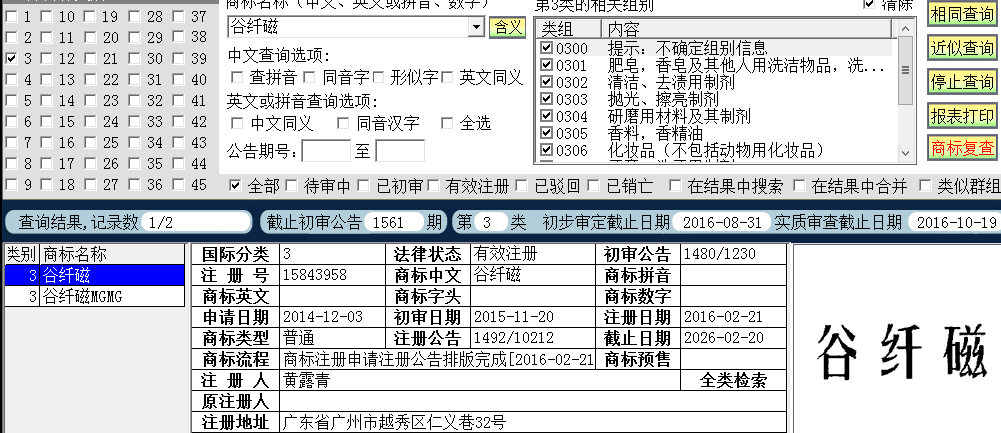
Task: Click the announcement period end field
Action: click(400, 151)
